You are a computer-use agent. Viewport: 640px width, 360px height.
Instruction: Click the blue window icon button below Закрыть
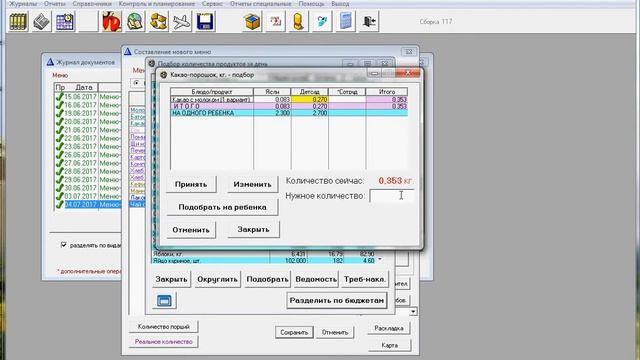[x=164, y=301]
